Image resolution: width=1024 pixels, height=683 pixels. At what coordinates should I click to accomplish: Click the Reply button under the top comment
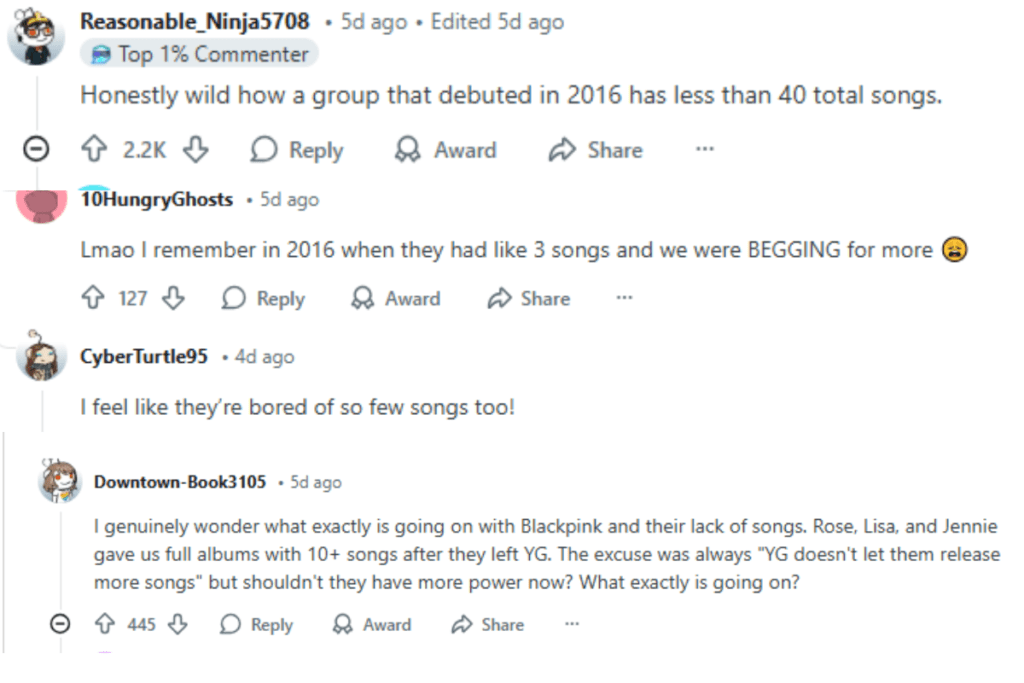(x=296, y=149)
